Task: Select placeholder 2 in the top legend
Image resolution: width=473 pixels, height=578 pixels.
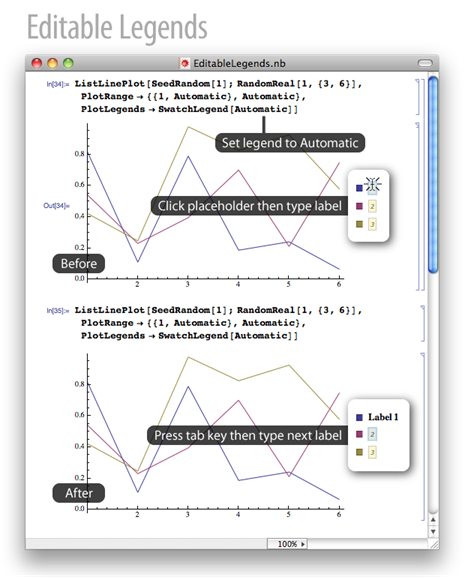Action: 372,206
